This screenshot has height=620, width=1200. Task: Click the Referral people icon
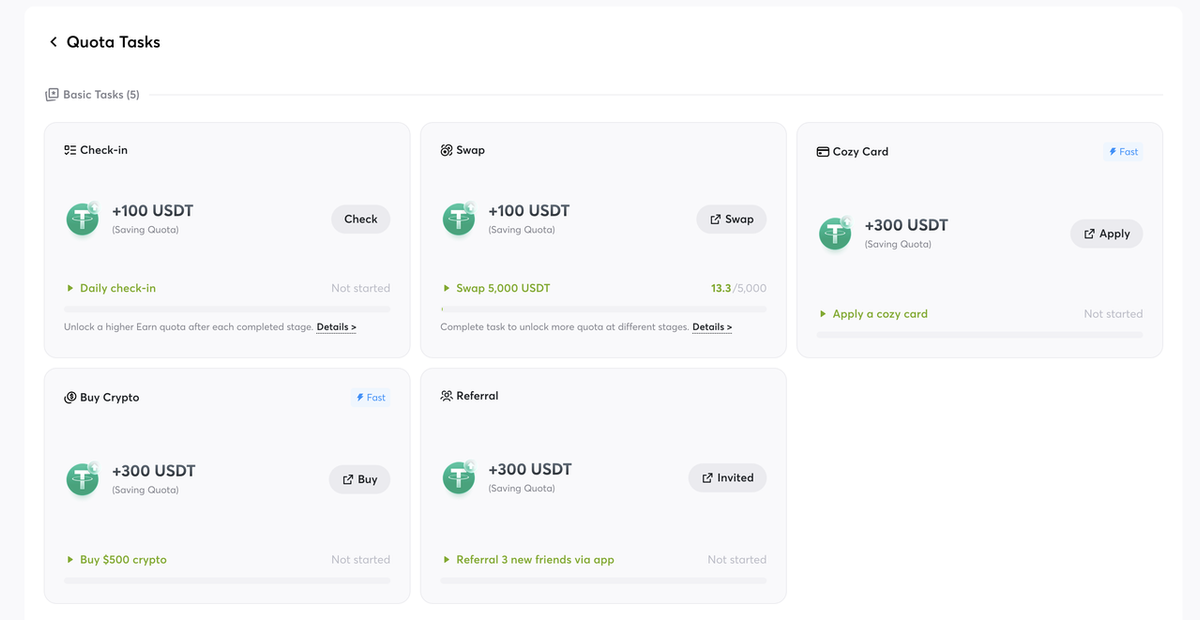coord(447,396)
